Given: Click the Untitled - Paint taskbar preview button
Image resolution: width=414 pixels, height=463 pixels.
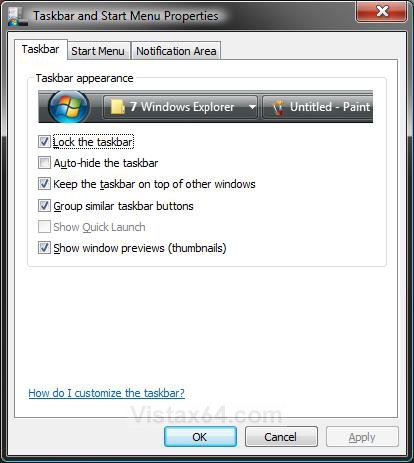Looking at the screenshot, I should 318,107.
